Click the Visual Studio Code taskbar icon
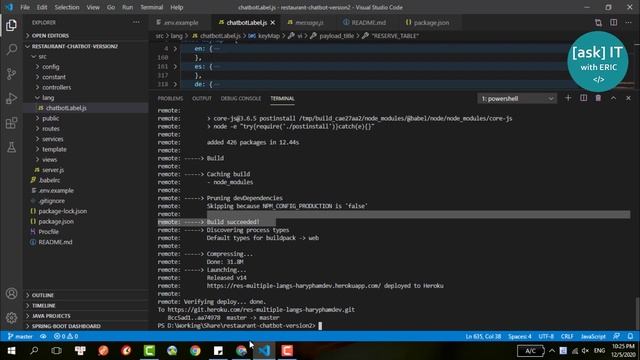 point(264,351)
